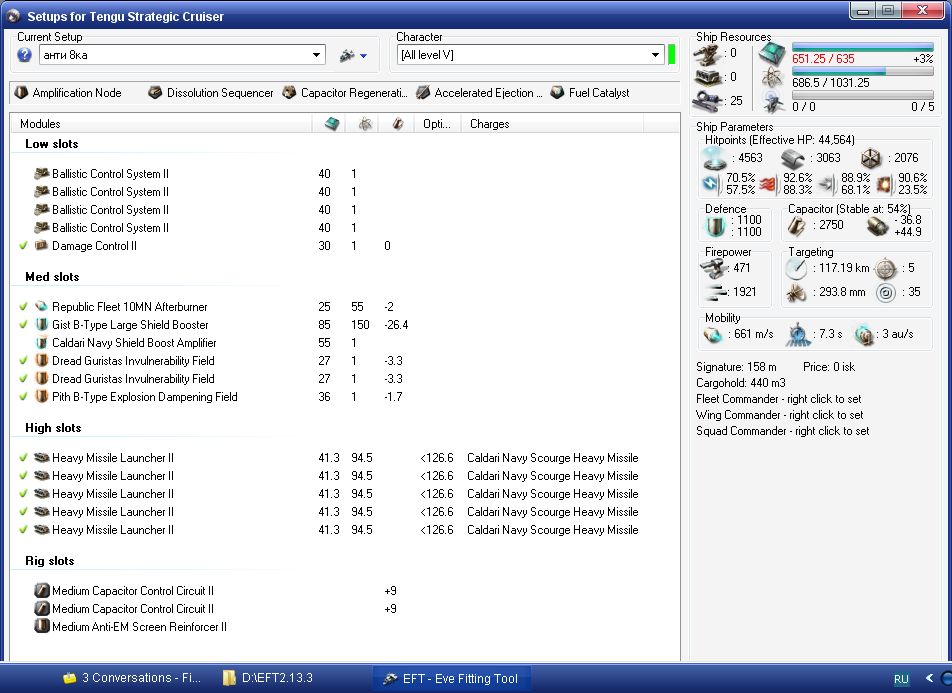Open 3 Conversations taskbar button
952x693 pixels.
[132, 678]
